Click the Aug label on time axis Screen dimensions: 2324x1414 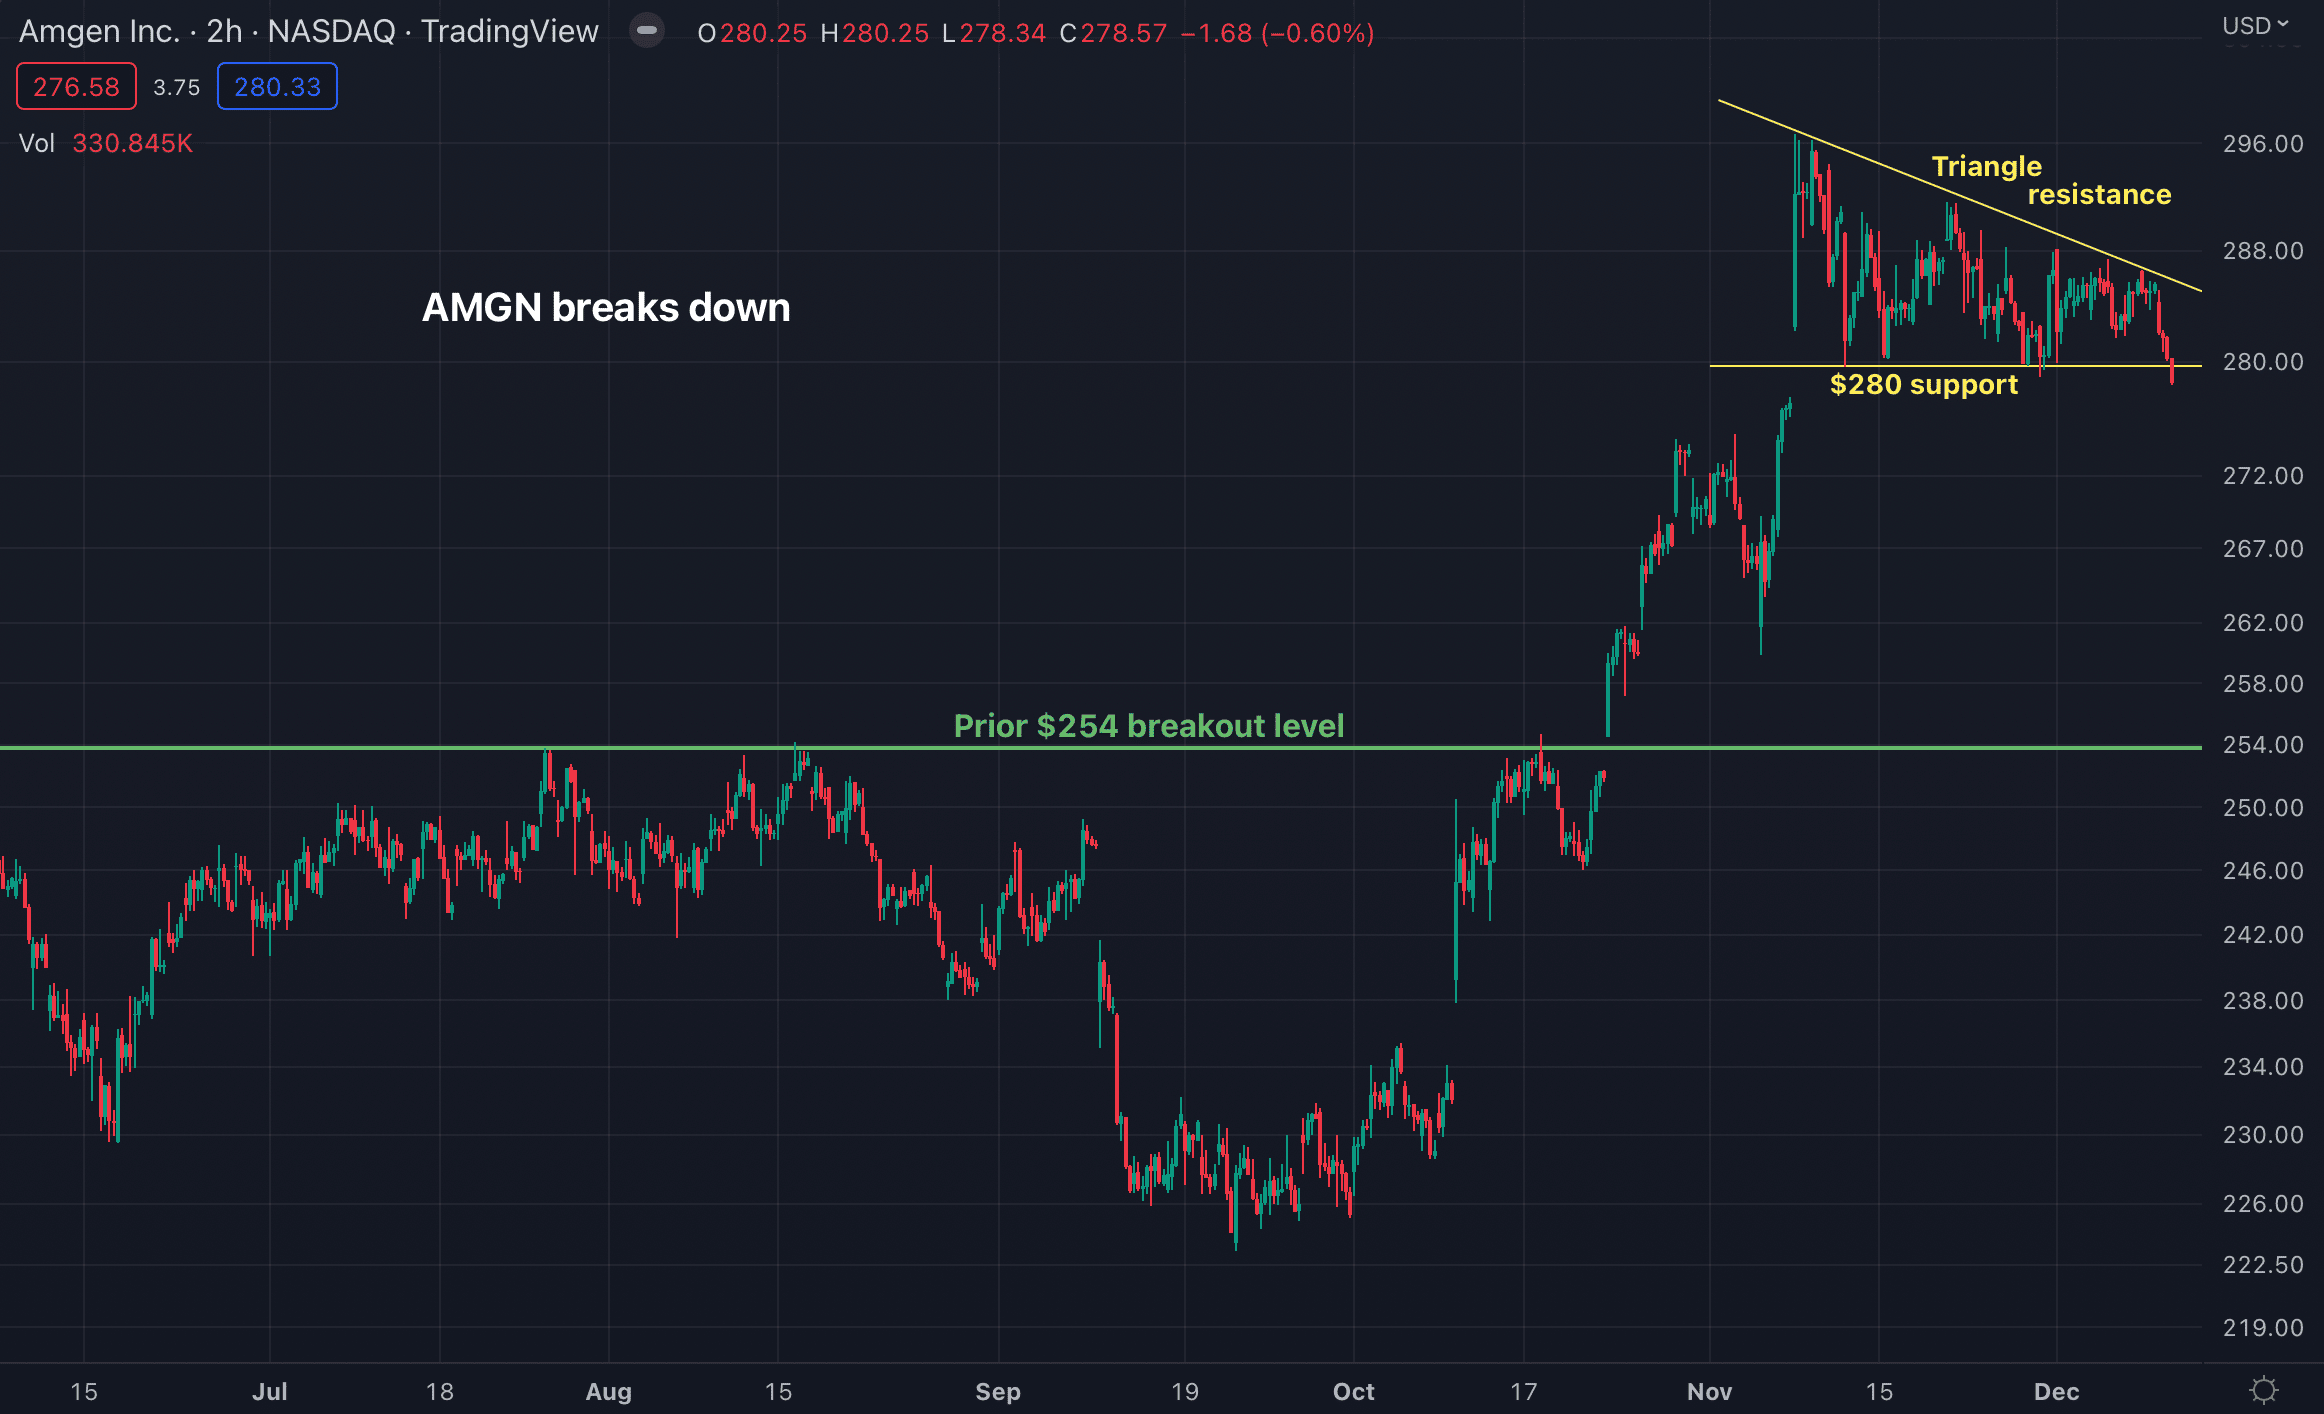(608, 1391)
